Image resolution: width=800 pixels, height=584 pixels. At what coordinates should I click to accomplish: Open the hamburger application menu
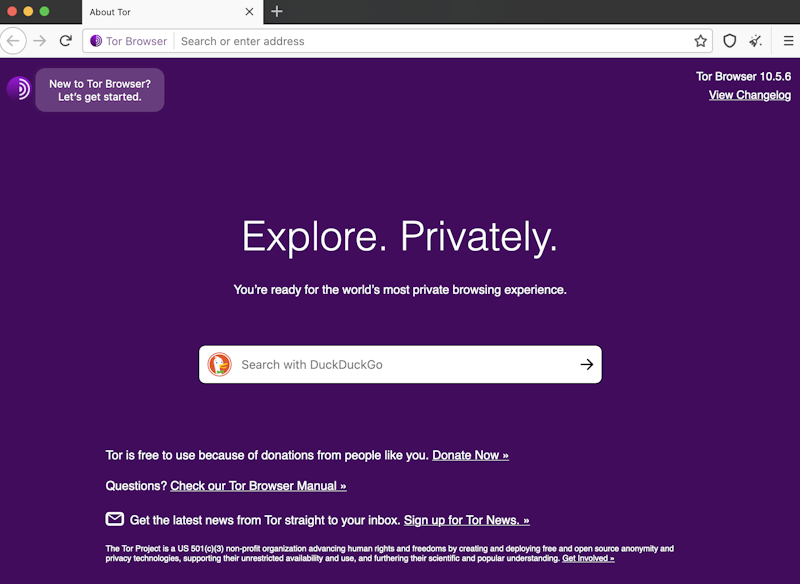(x=787, y=41)
